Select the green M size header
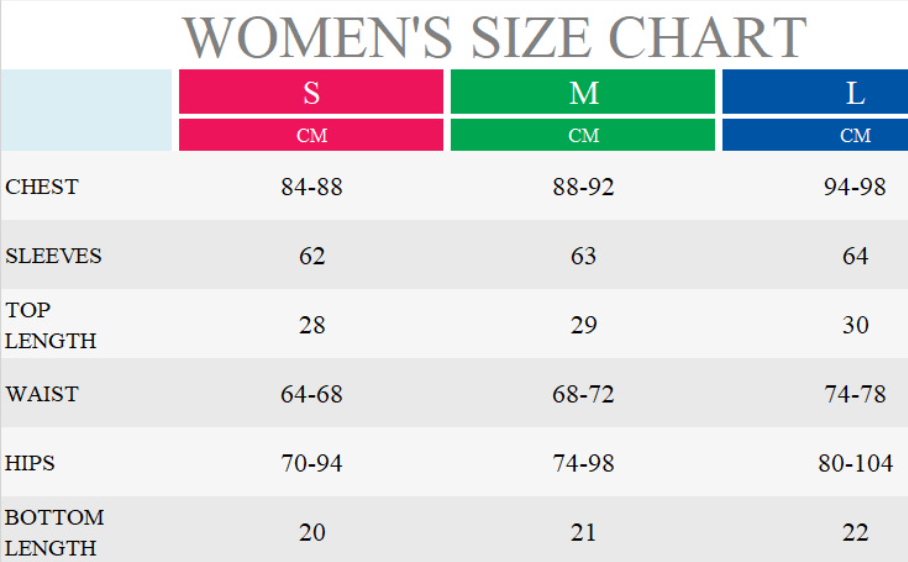Viewport: 908px width, 562px height. [583, 93]
